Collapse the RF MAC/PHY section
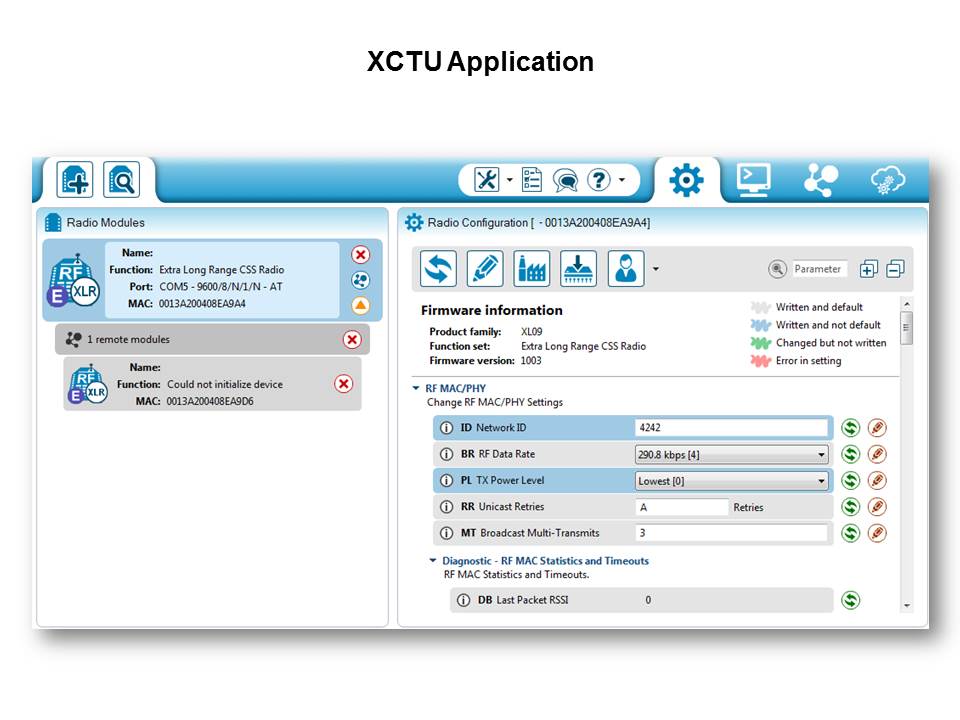The height and width of the screenshot is (720, 960). pos(416,388)
